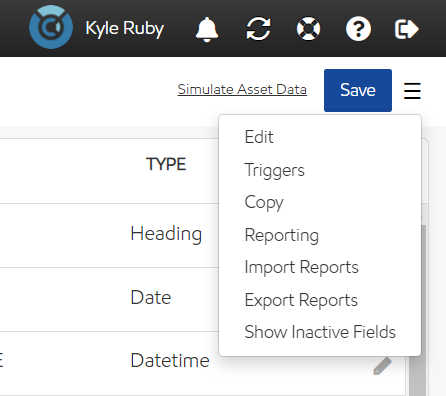Open the support lifebuoy icon
446x396 pixels.
coord(308,29)
